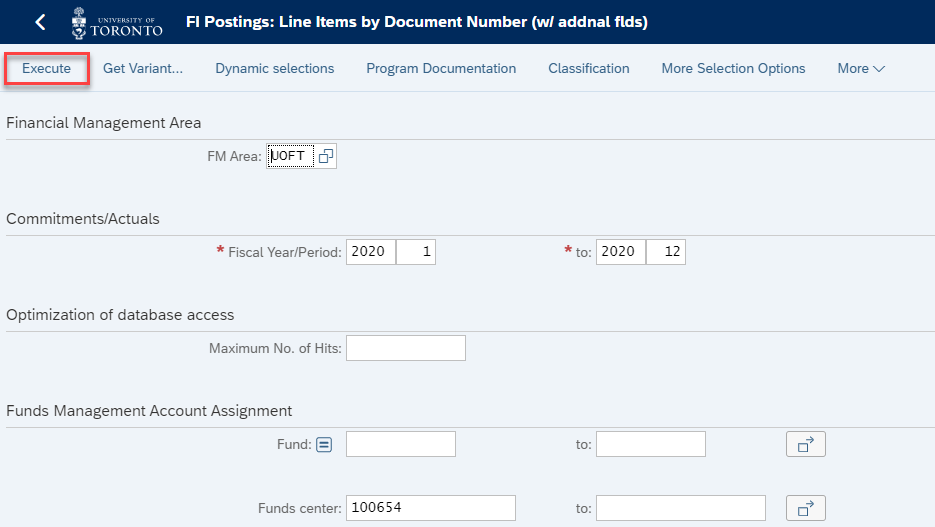Open the FM Area value help icon
Image resolution: width=935 pixels, height=527 pixels.
click(x=326, y=156)
